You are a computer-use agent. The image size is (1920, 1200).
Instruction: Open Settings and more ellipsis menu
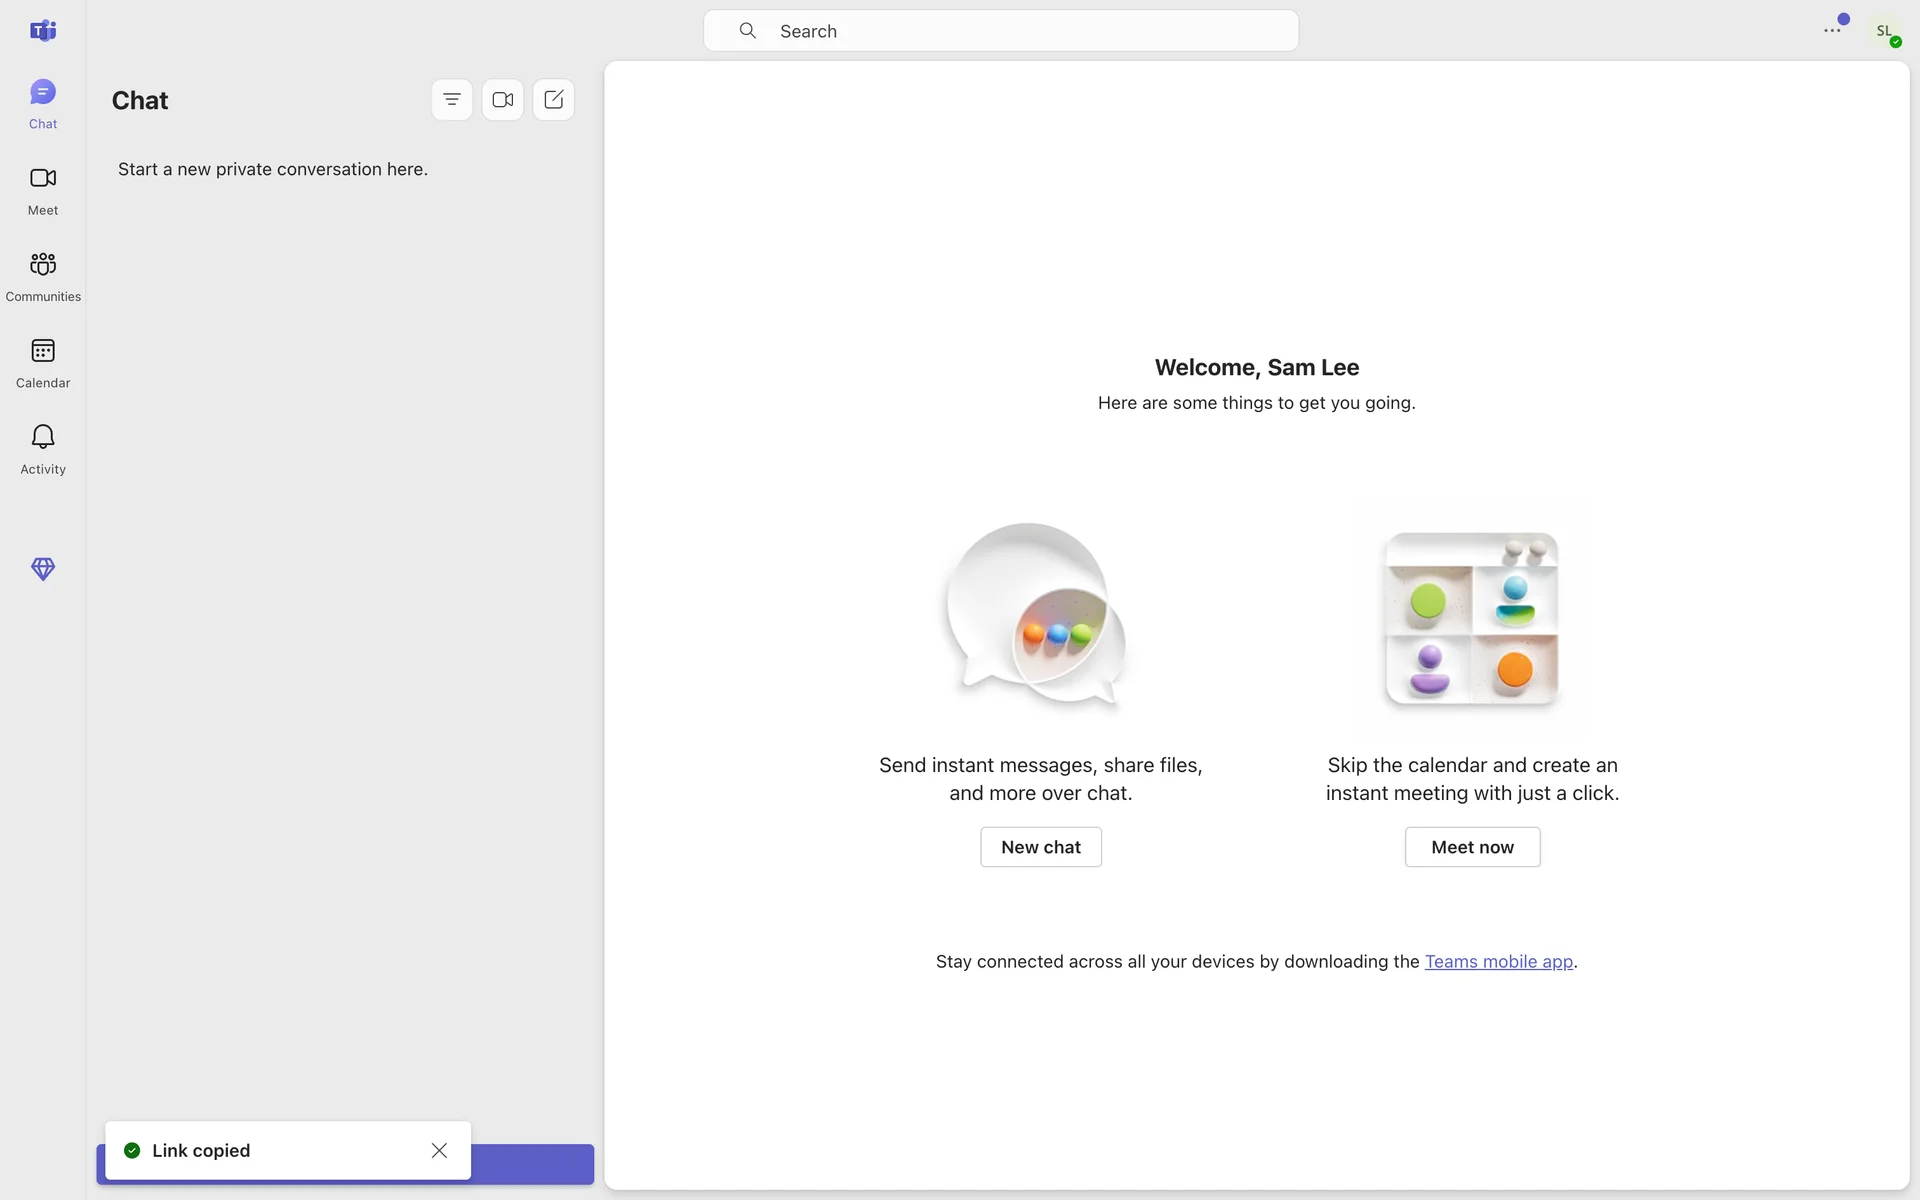coord(1832,31)
